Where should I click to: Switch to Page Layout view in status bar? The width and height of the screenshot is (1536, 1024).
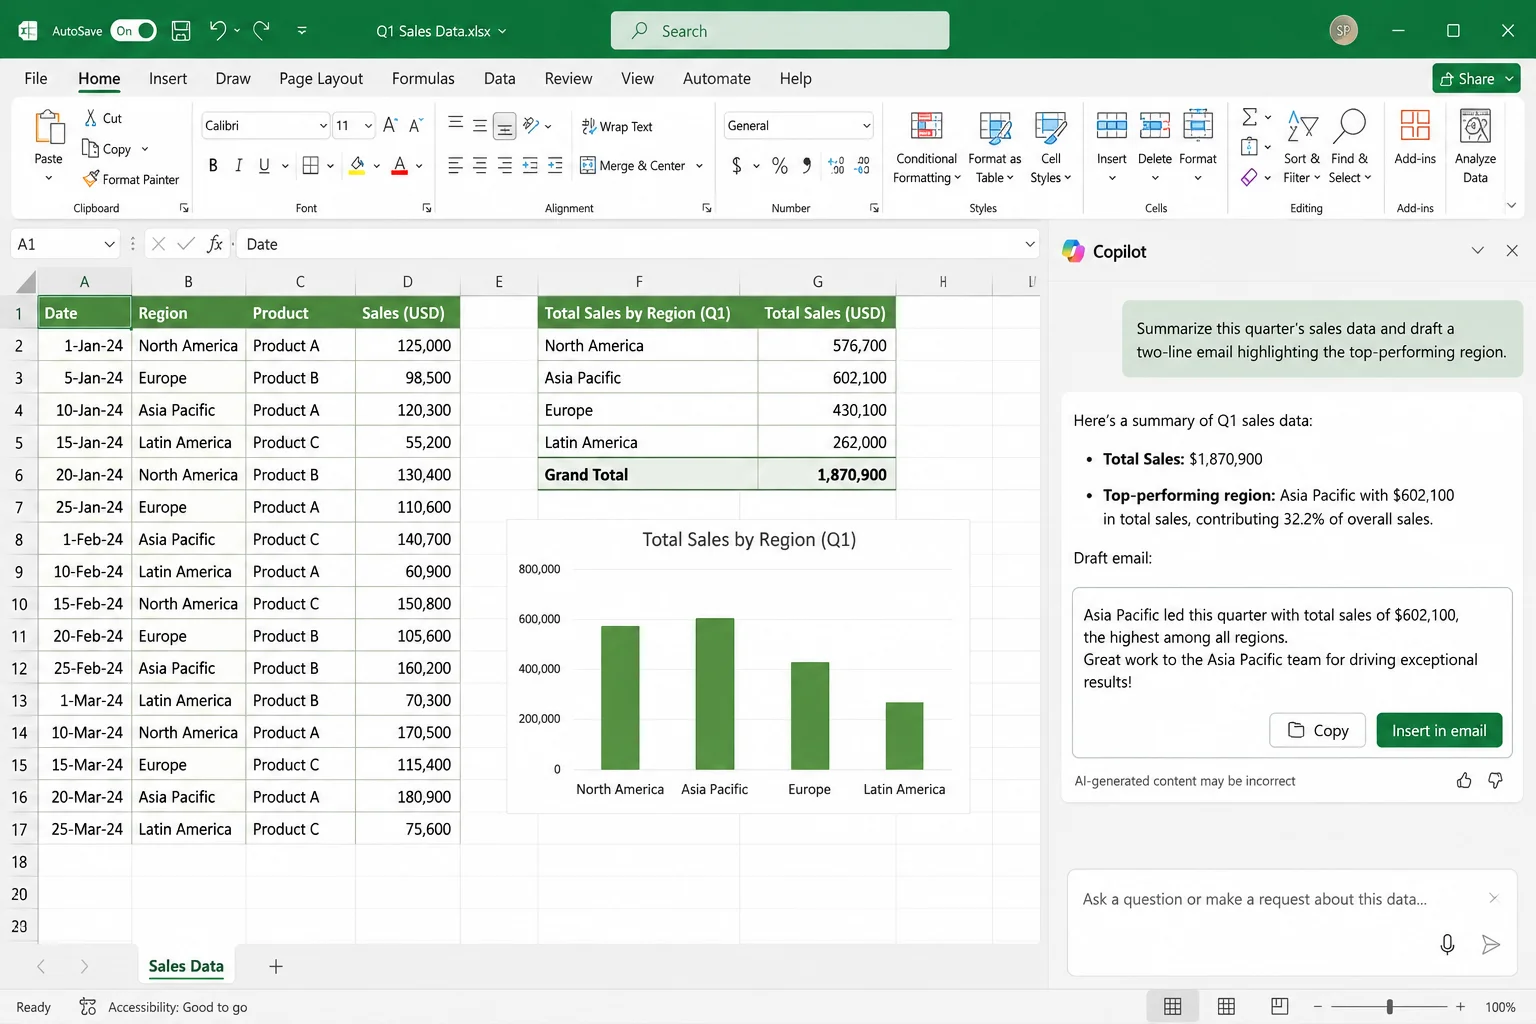click(1226, 1006)
